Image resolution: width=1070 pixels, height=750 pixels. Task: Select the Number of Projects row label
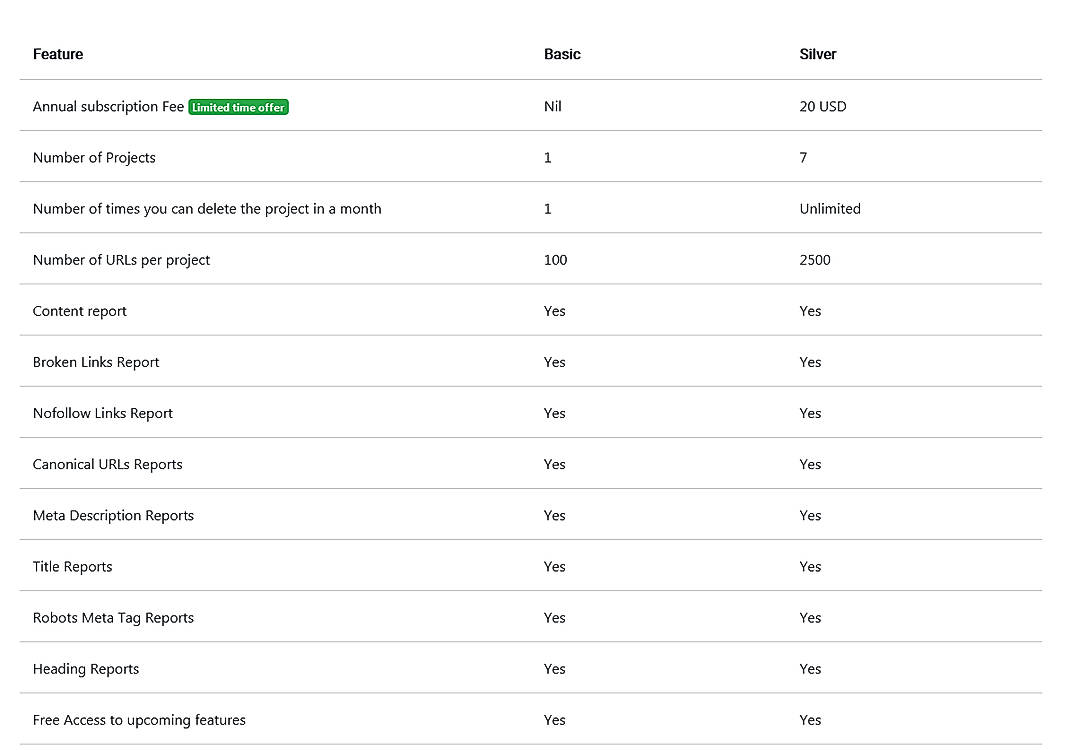(94, 158)
